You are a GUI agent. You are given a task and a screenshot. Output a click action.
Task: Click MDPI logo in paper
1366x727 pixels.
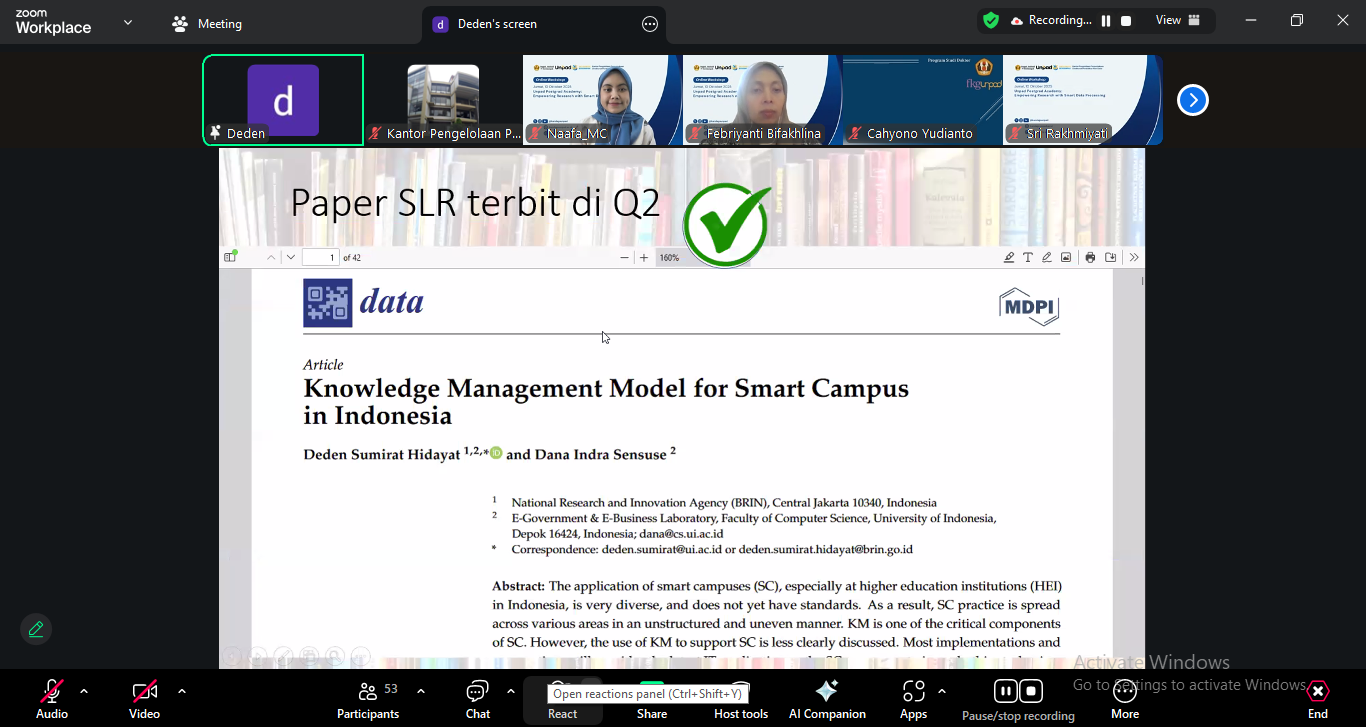pyautogui.click(x=1029, y=306)
